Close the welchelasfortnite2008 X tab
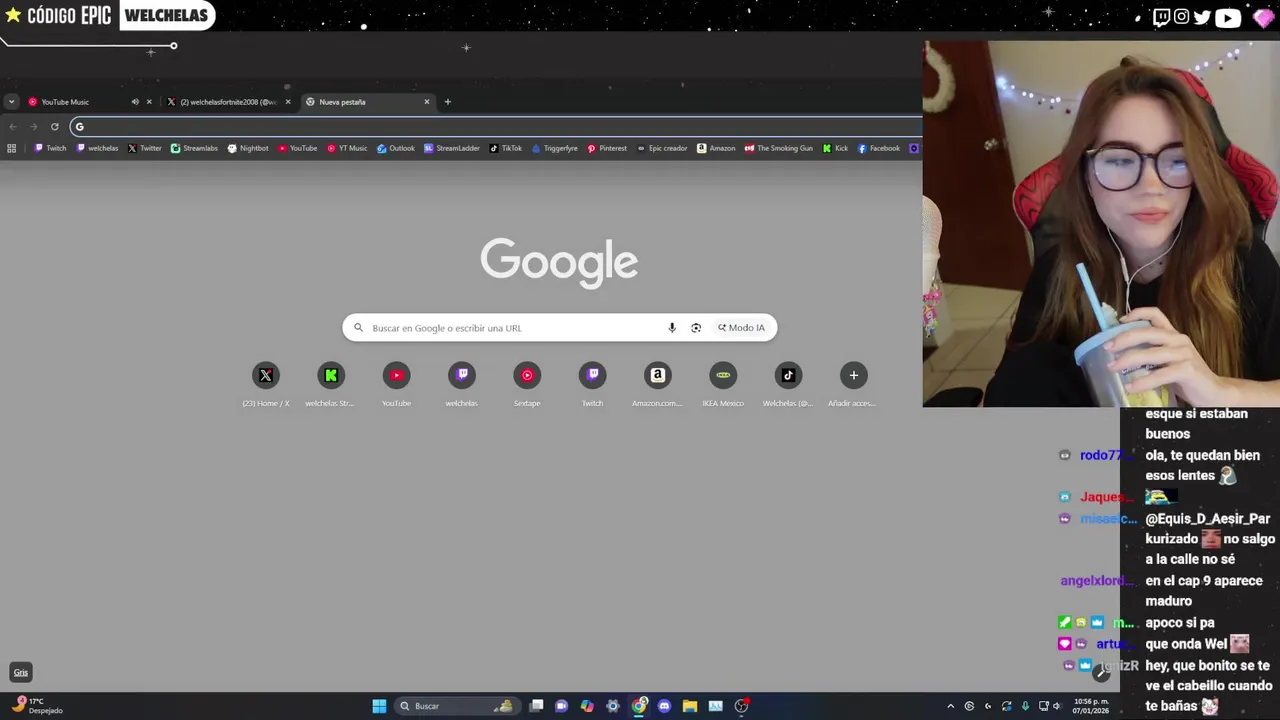 288,102
